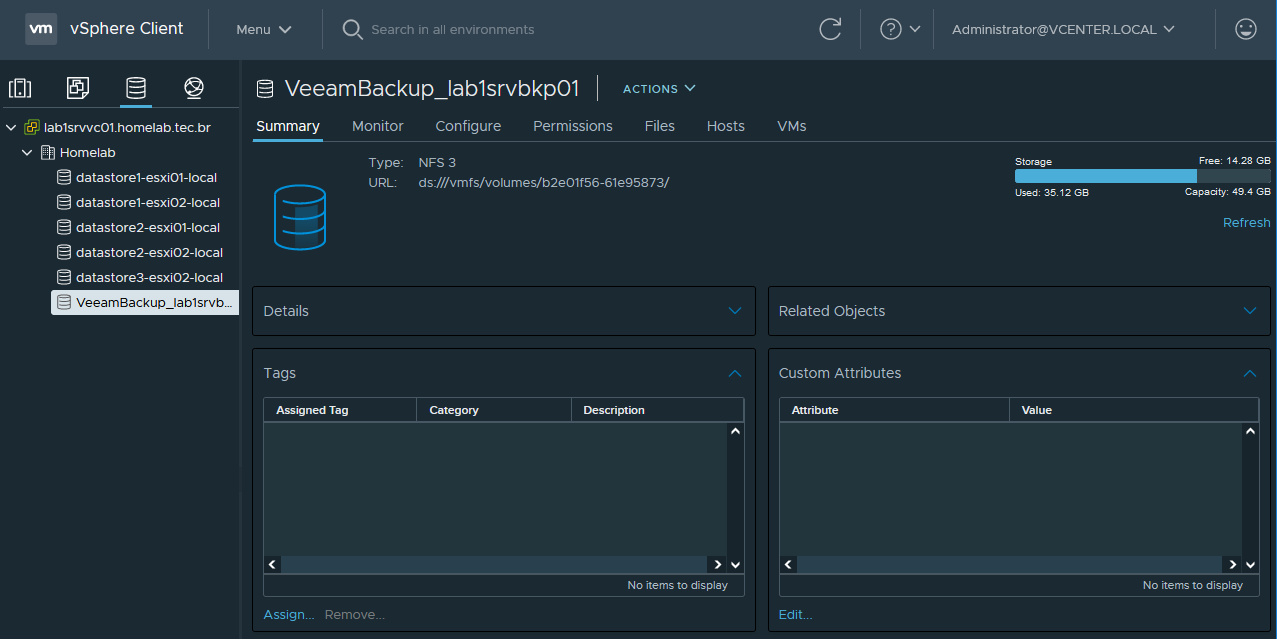Click the vCenter icon beside lab1srvvc01.homelab.tec.br

tap(32, 128)
